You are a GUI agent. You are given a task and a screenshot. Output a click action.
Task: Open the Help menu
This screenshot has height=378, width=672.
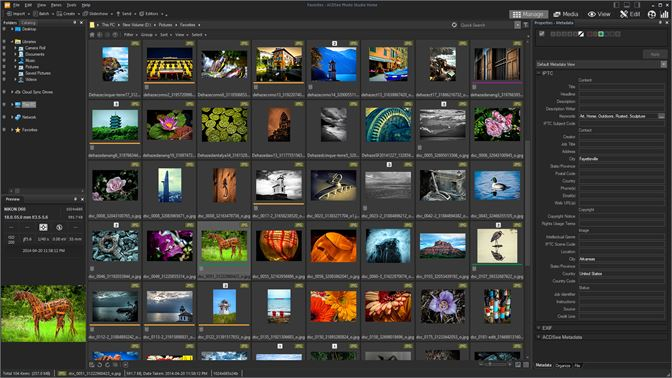86,5
